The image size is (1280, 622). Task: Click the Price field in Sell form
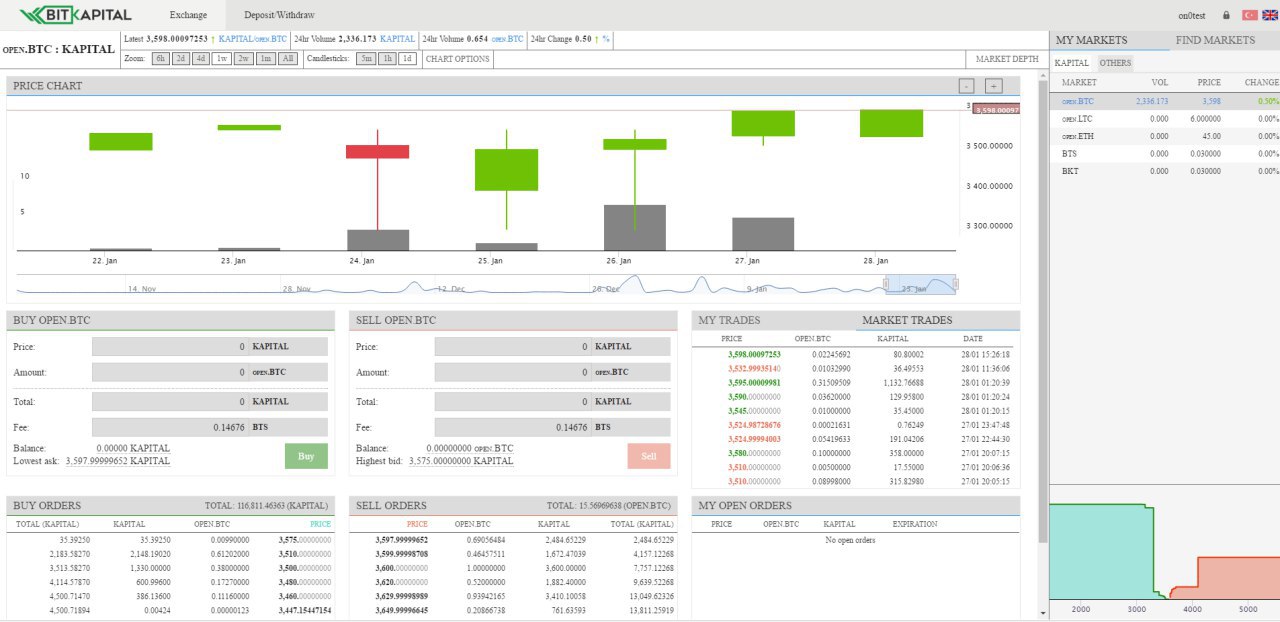click(513, 347)
